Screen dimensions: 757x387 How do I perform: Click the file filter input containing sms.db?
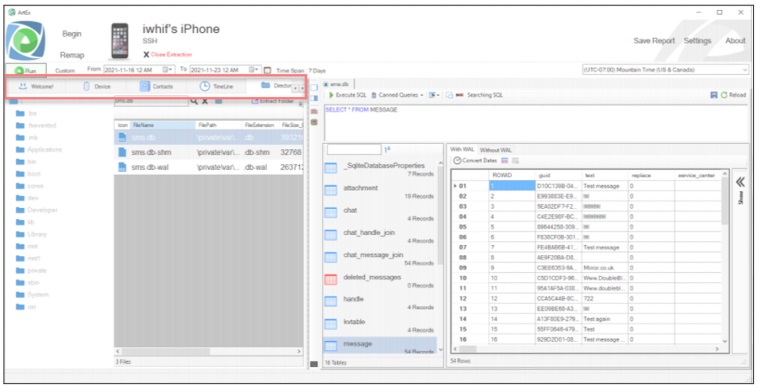151,101
